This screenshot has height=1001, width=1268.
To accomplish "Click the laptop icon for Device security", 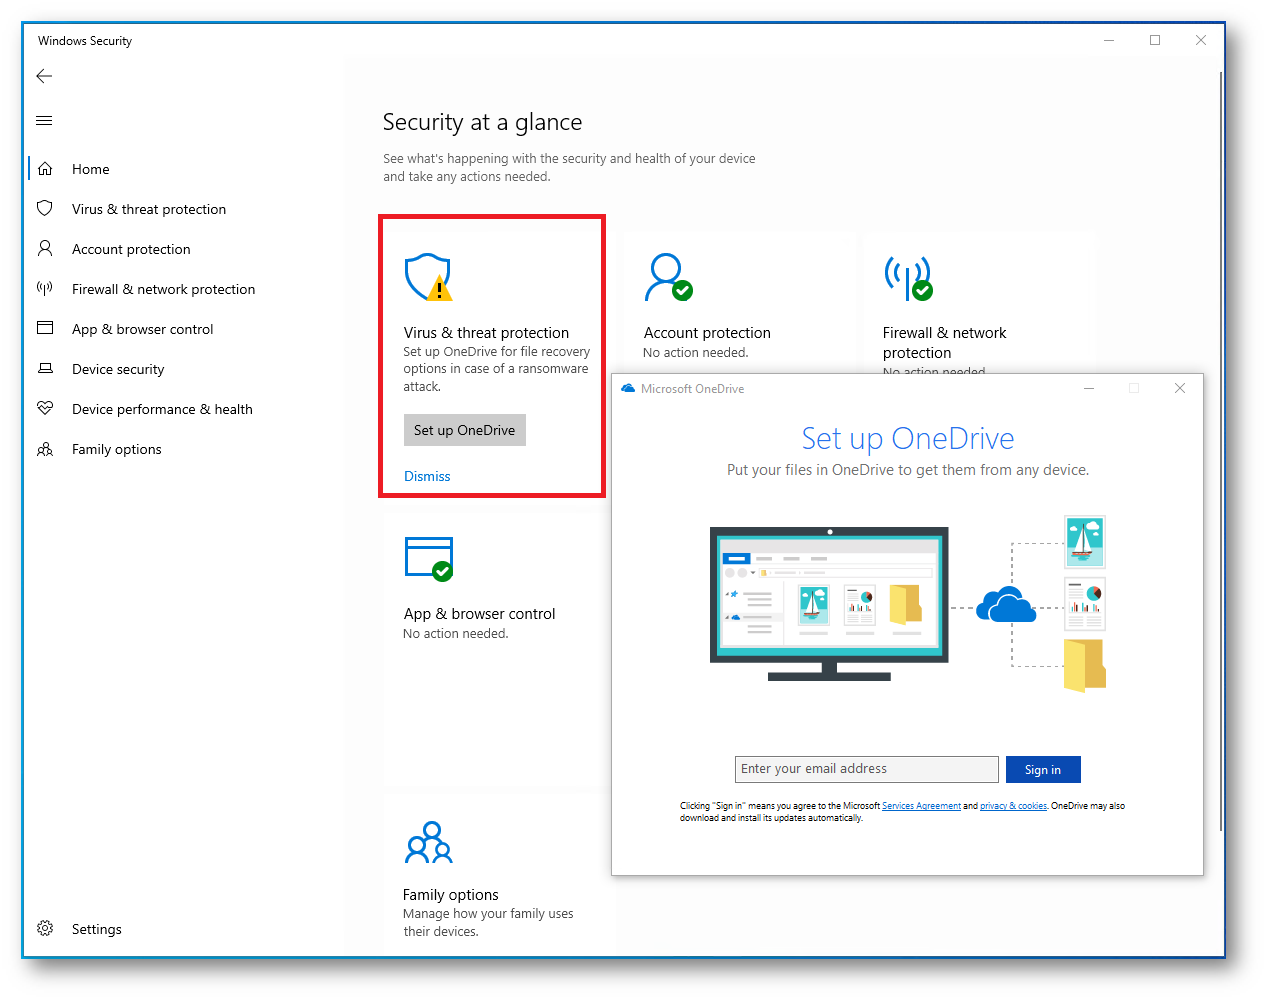I will 45,368.
